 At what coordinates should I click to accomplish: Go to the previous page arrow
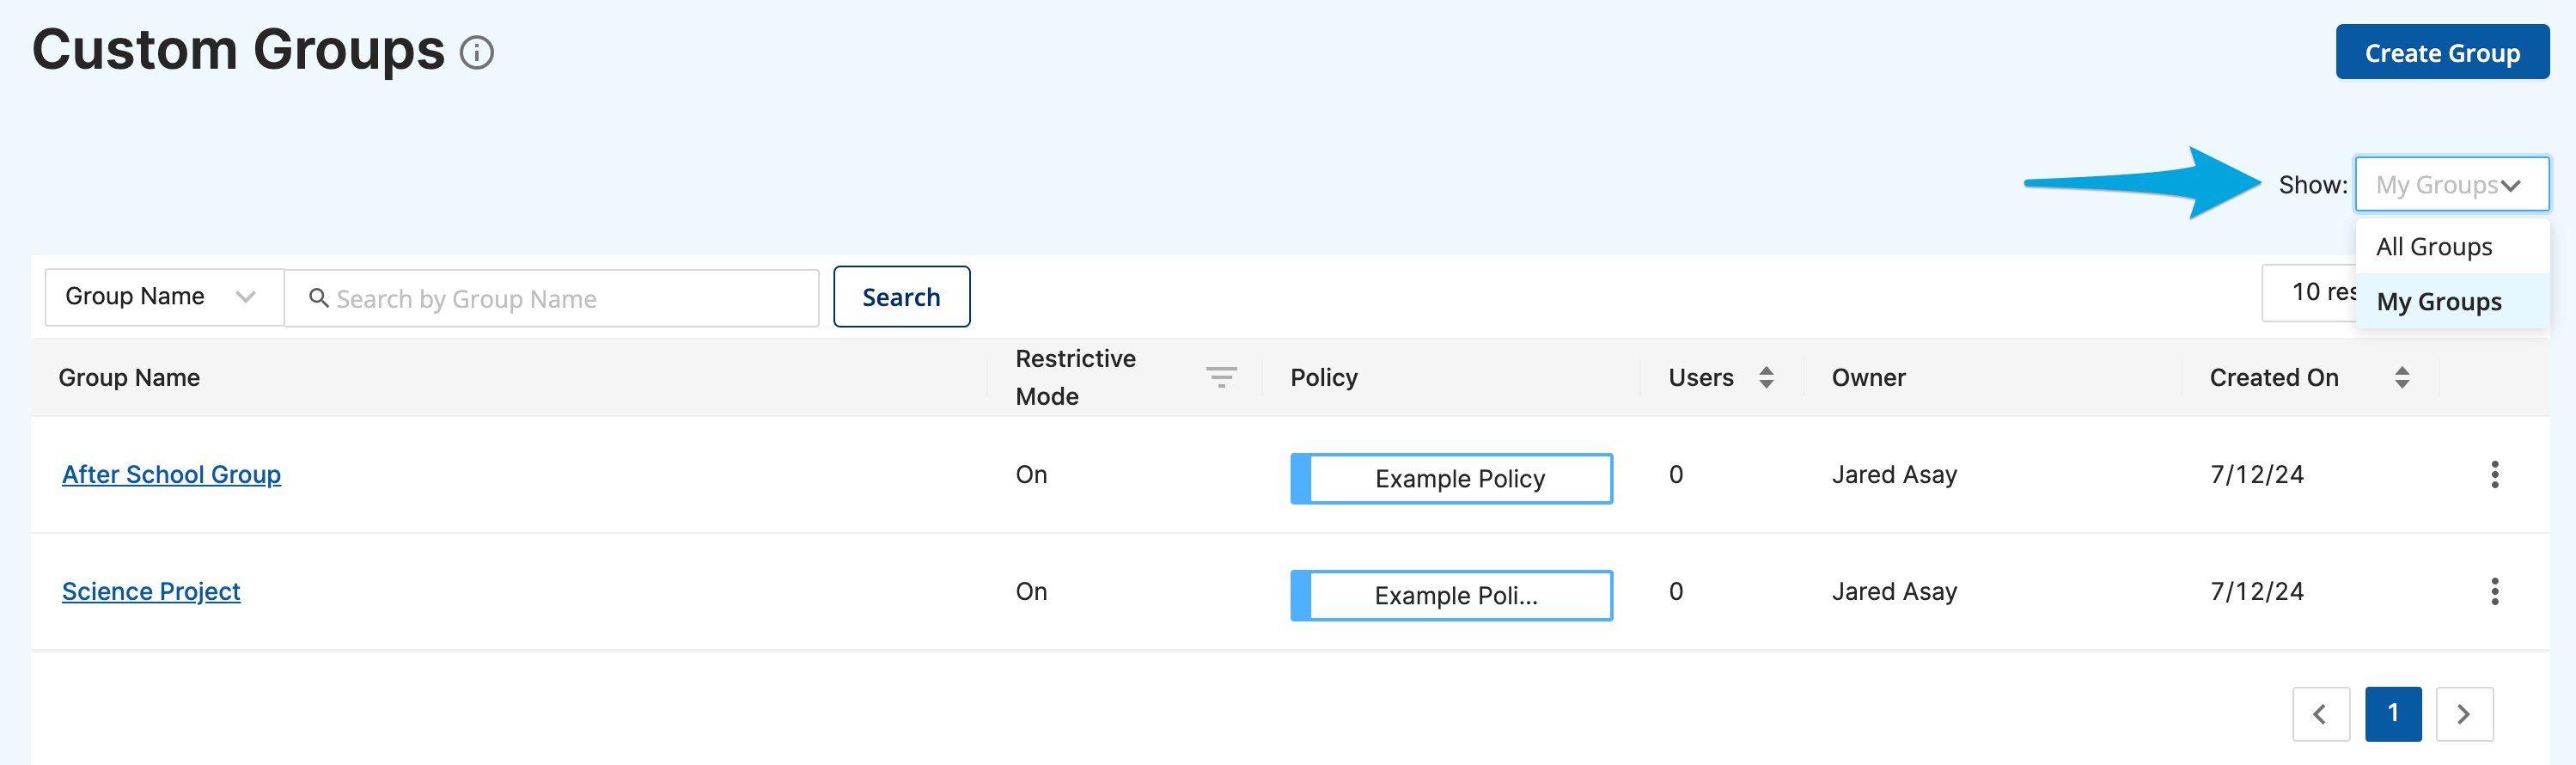(2320, 714)
